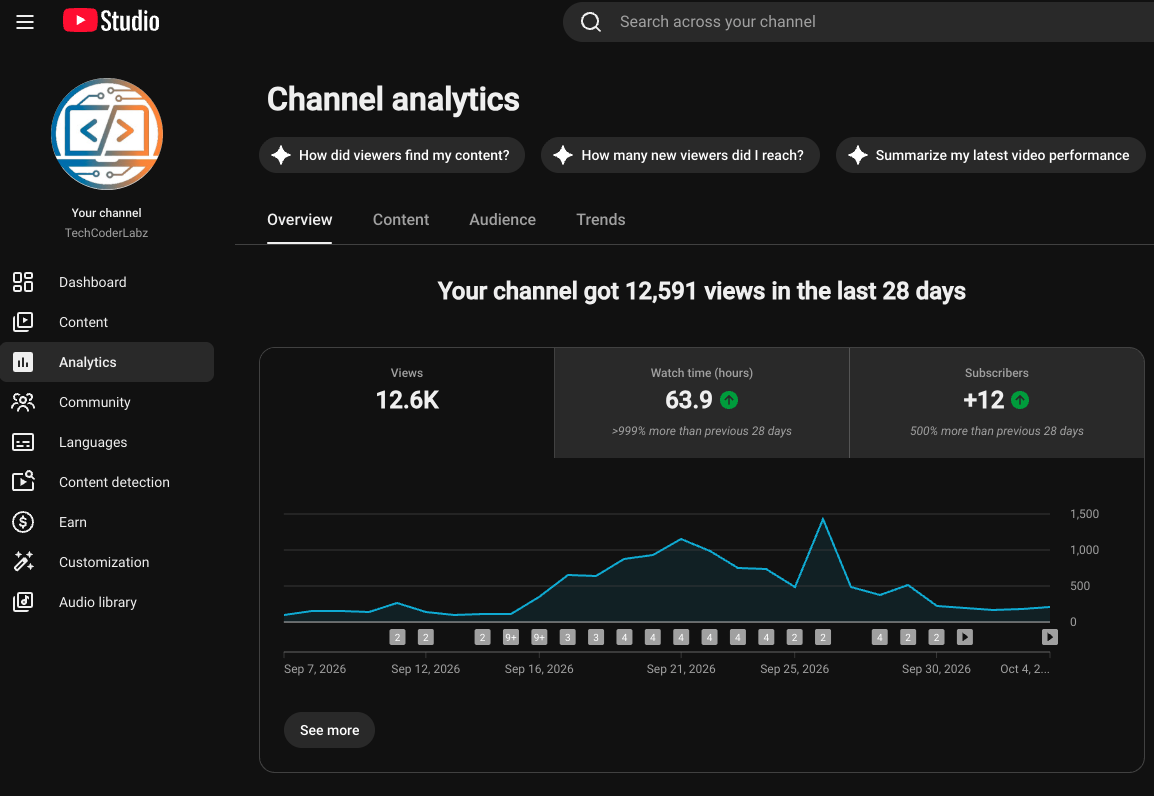Click the YouTube Studio logo
1154x796 pixels.
pos(111,21)
